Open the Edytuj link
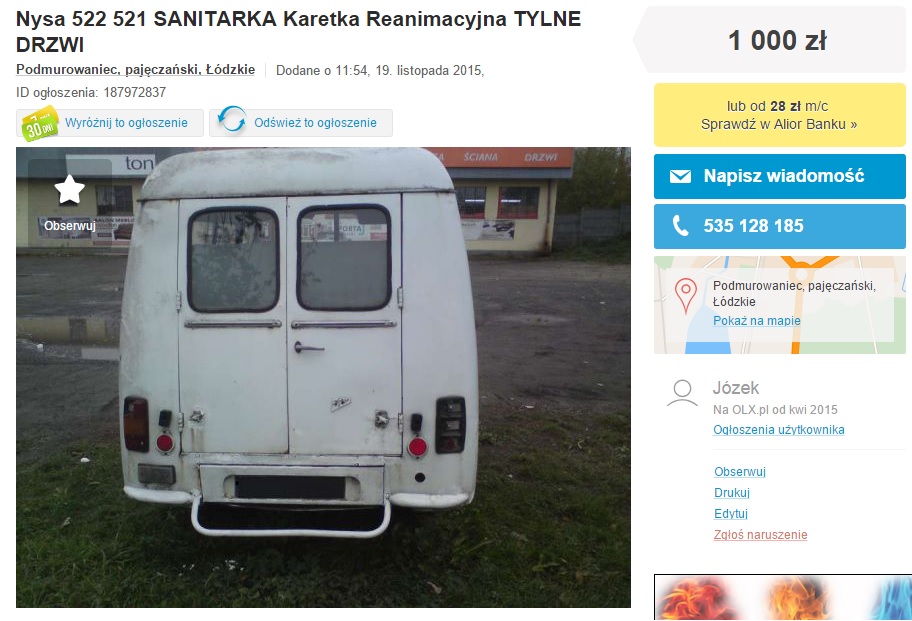Viewport: 912px width, 621px height. tap(731, 513)
